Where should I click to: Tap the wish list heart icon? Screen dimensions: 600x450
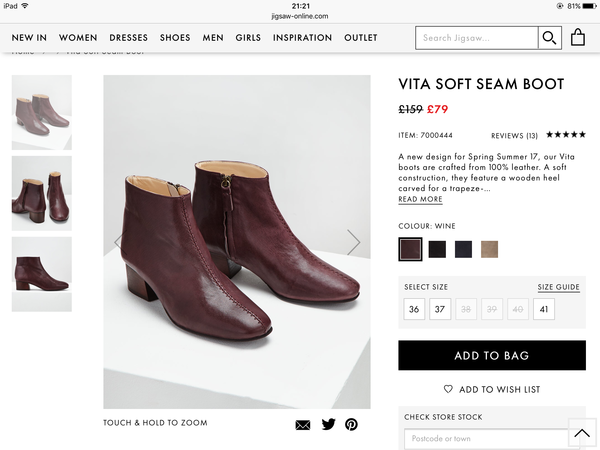448,389
